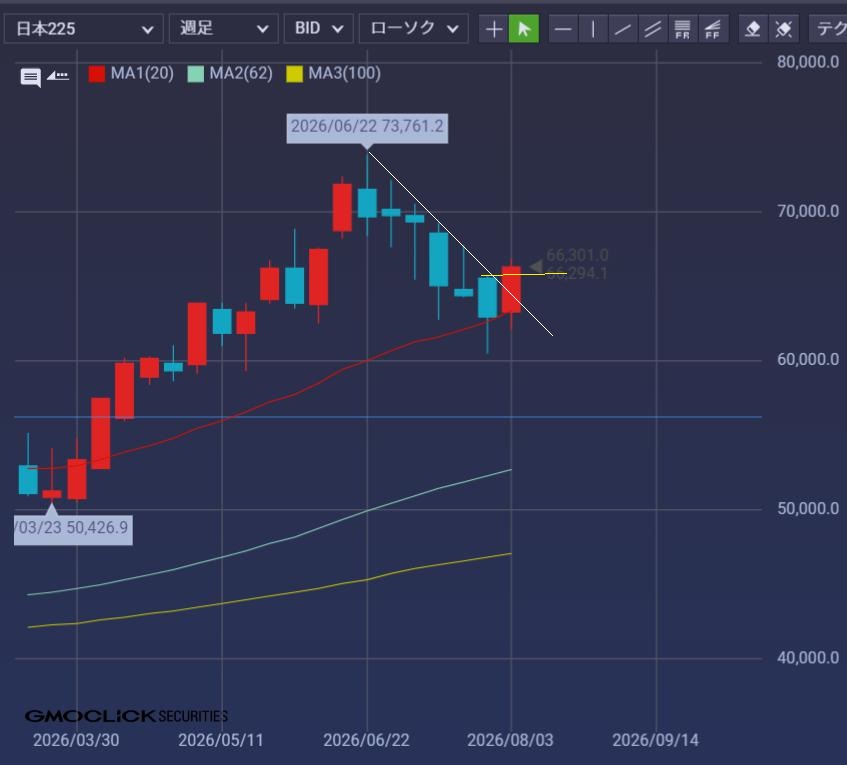Click the 2026/06/22 date axis label
This screenshot has height=765, width=847.
[366, 740]
